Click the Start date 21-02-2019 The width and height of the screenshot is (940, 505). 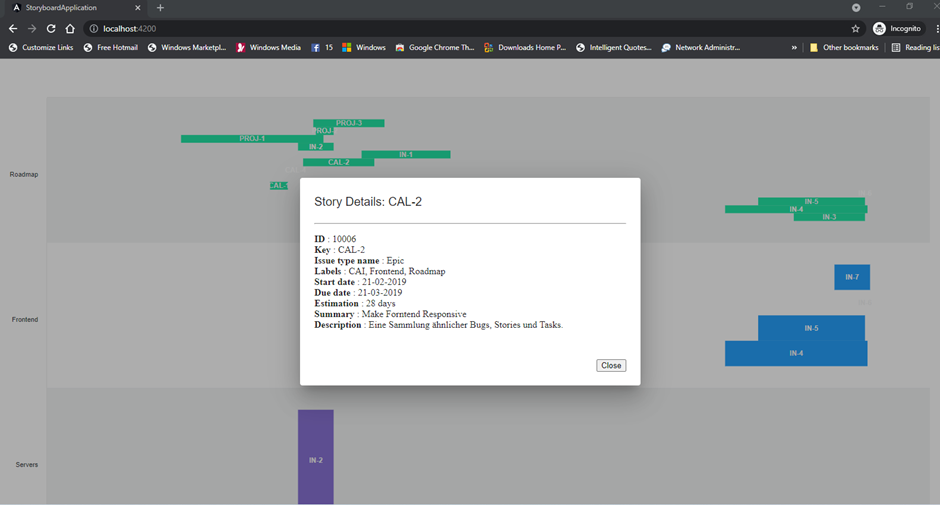(360, 282)
